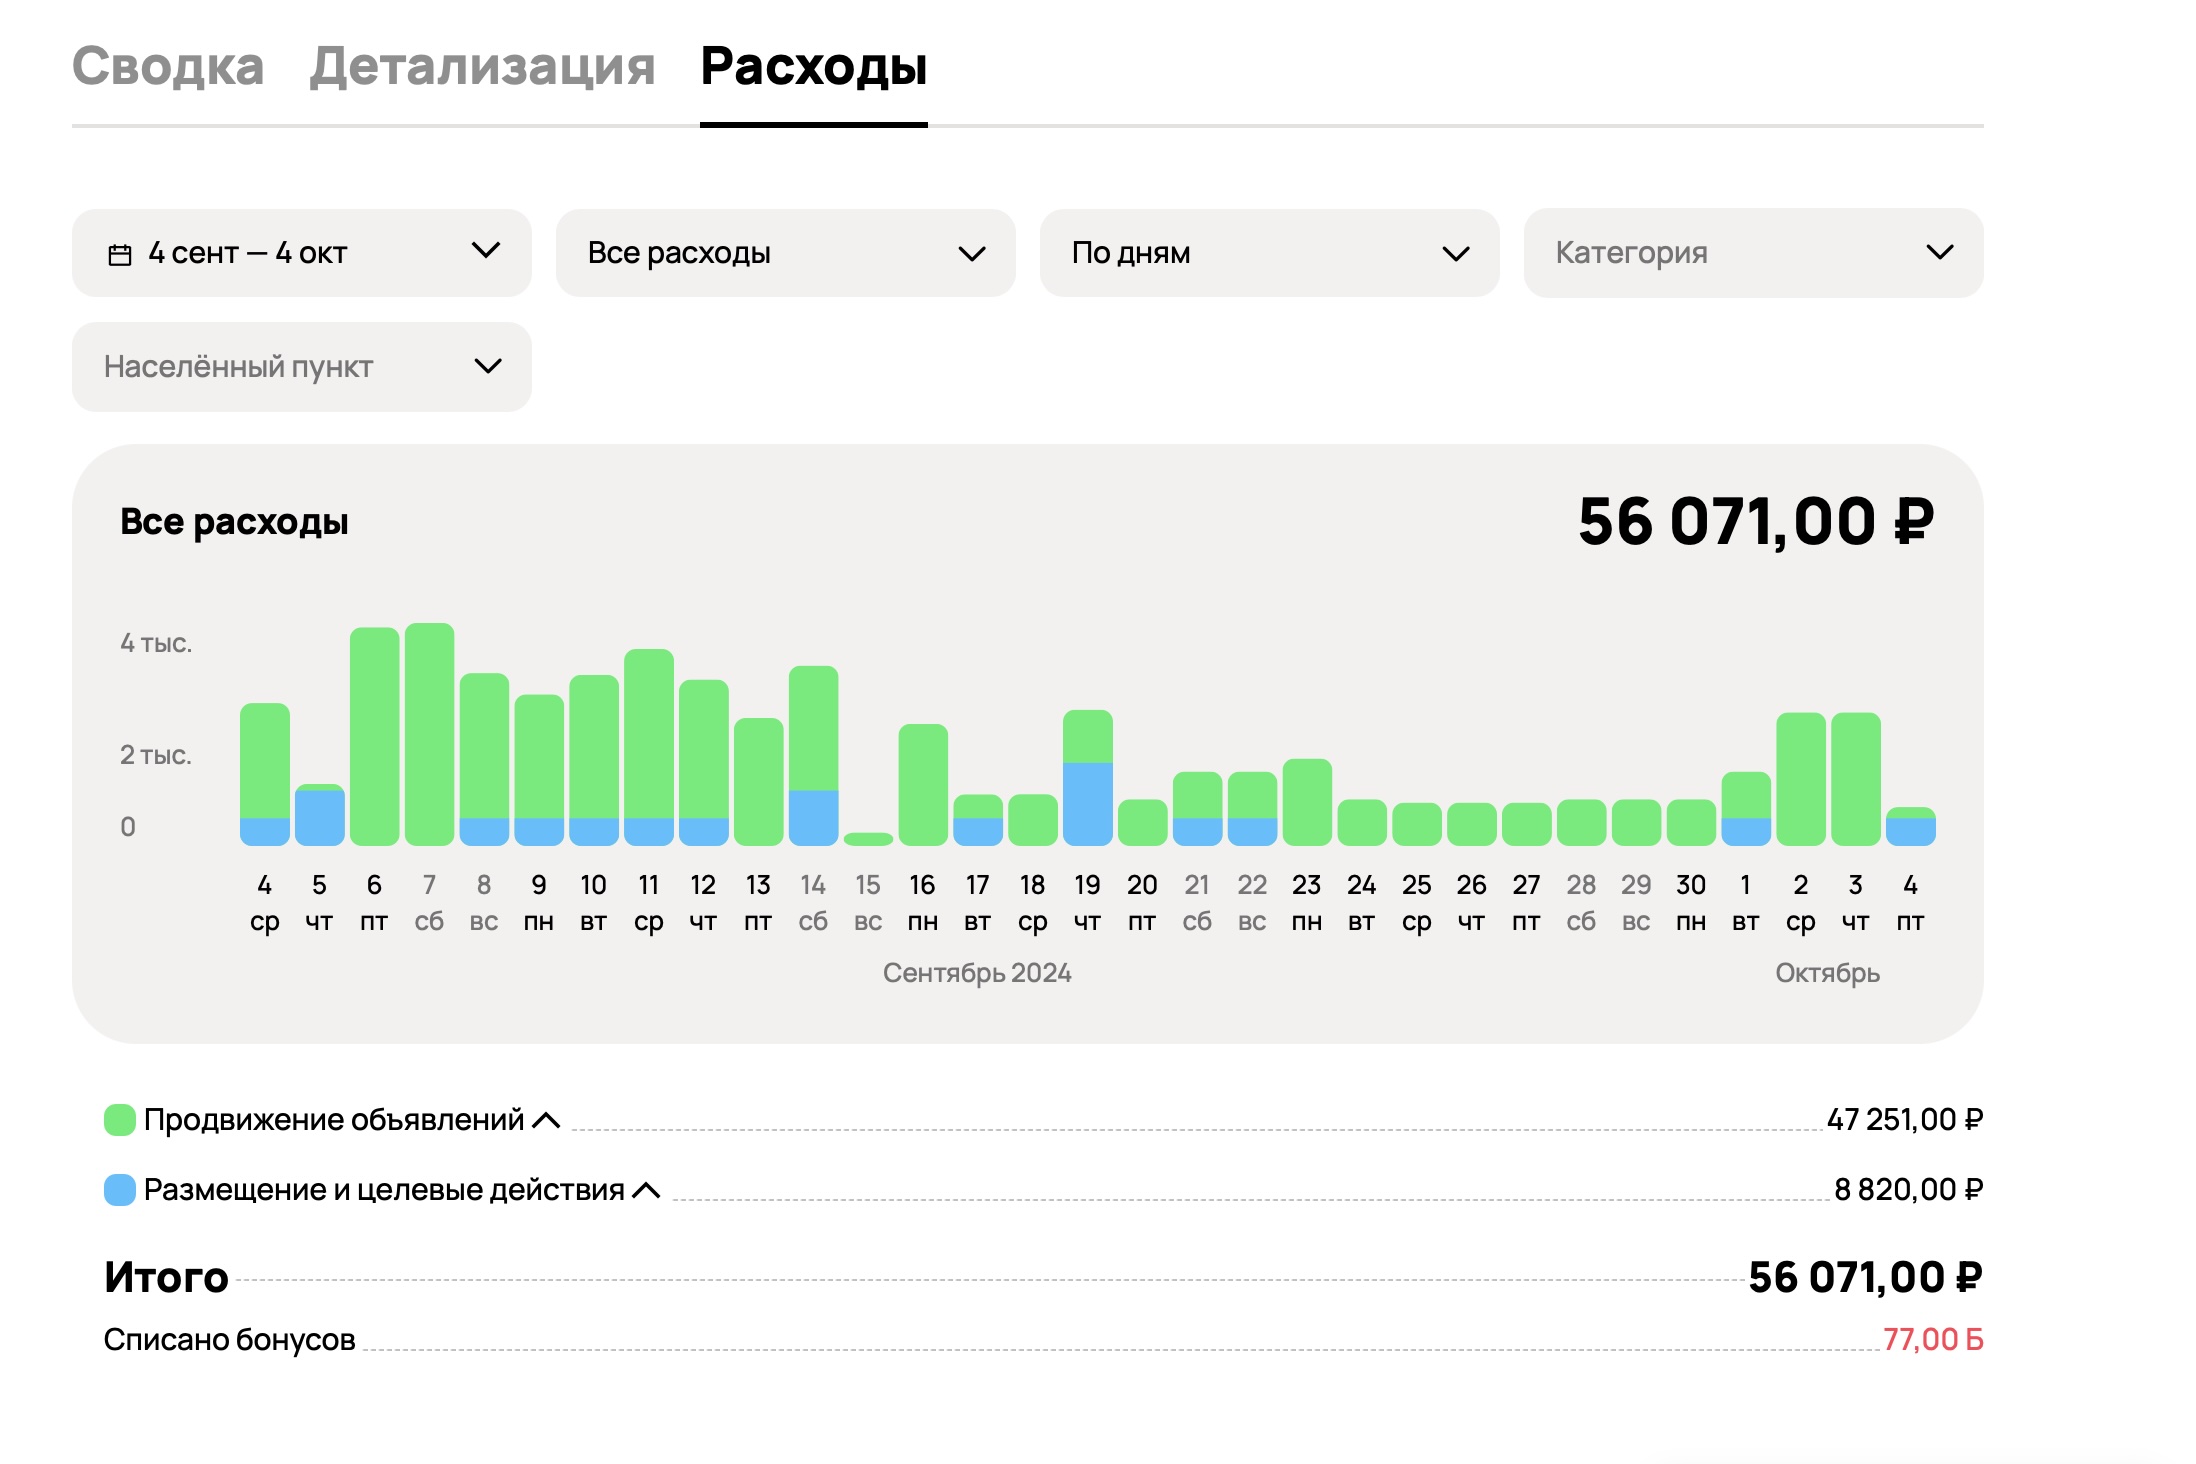The height and width of the screenshot is (1464, 2196).
Task: Expand the Населённый пункт dropdown
Action: 301,367
